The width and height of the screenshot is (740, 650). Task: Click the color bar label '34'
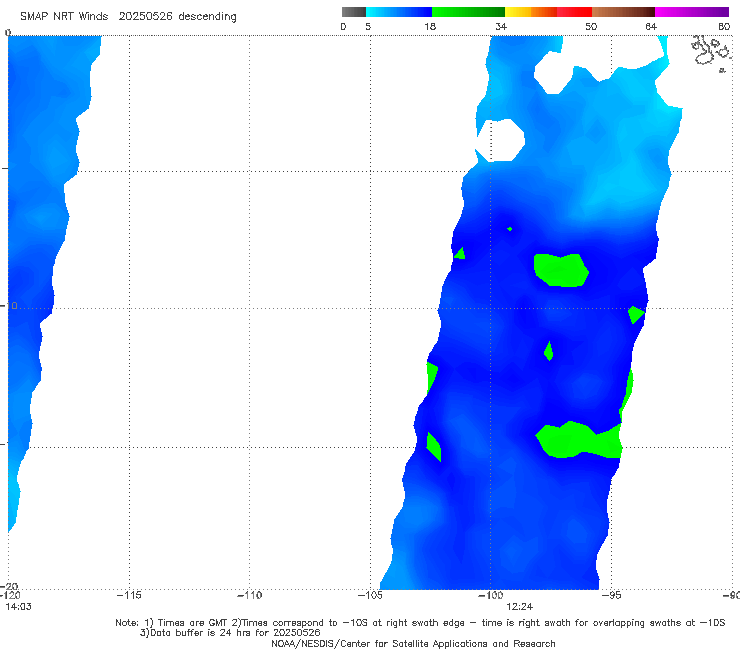pos(501,27)
